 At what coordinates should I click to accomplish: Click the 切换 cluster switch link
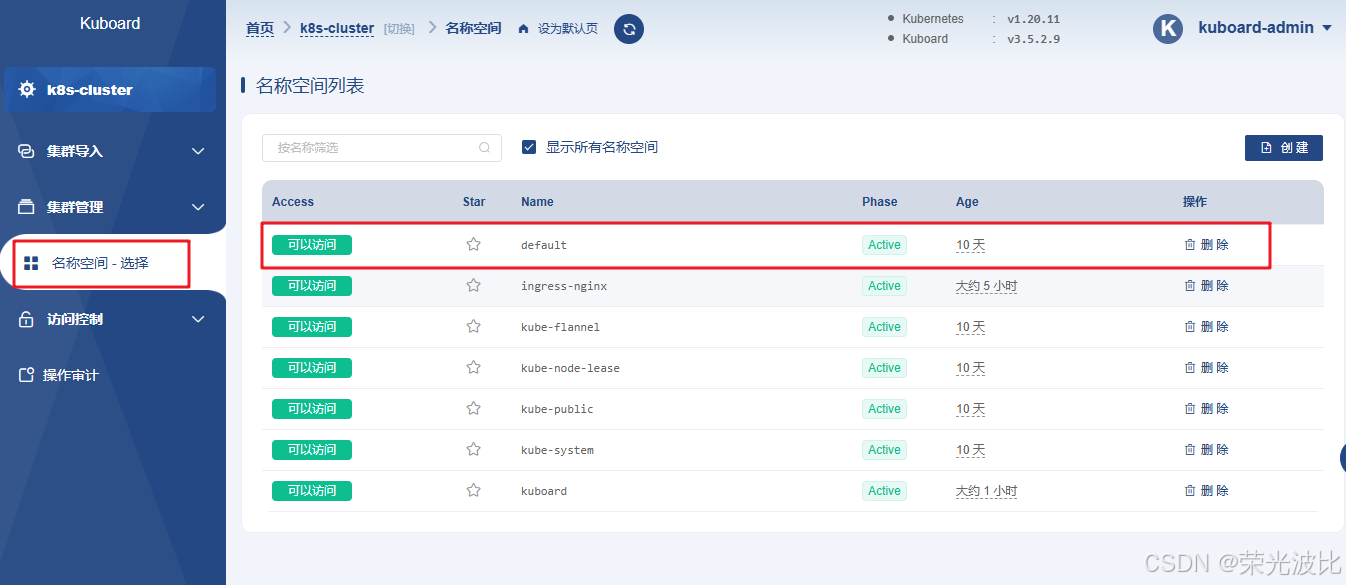coord(399,29)
